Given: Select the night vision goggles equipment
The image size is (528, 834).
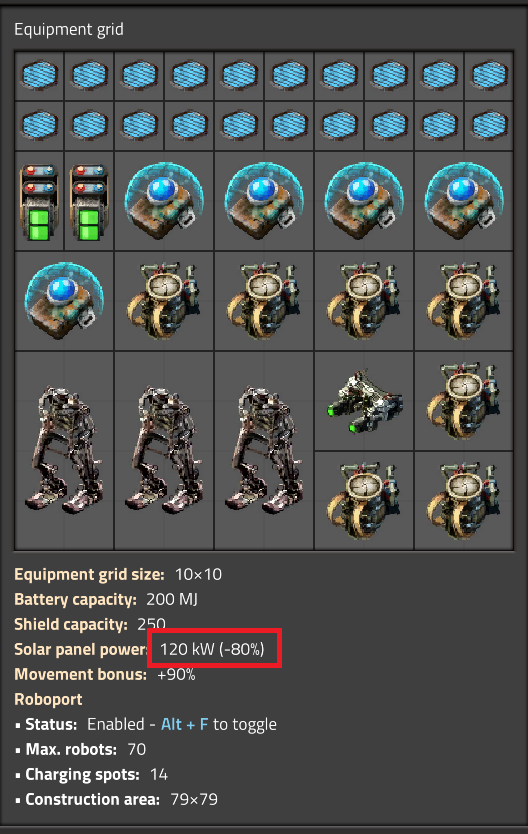Looking at the screenshot, I should coord(364,401).
